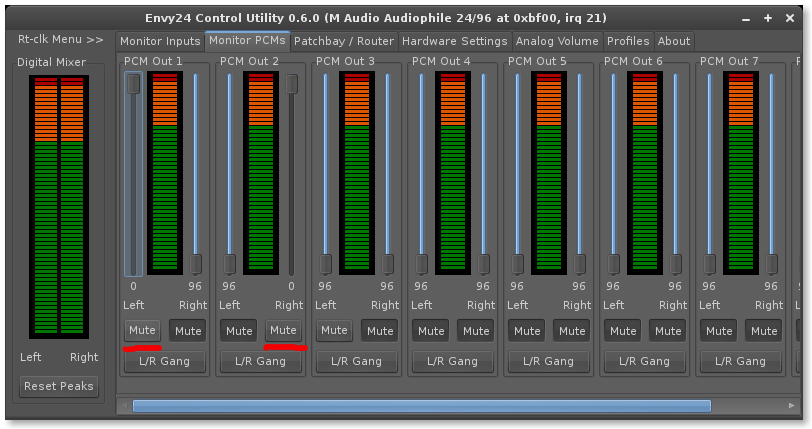
Task: Click PCM Out 3 right volume slider handle
Action: pyautogui.click(x=387, y=264)
